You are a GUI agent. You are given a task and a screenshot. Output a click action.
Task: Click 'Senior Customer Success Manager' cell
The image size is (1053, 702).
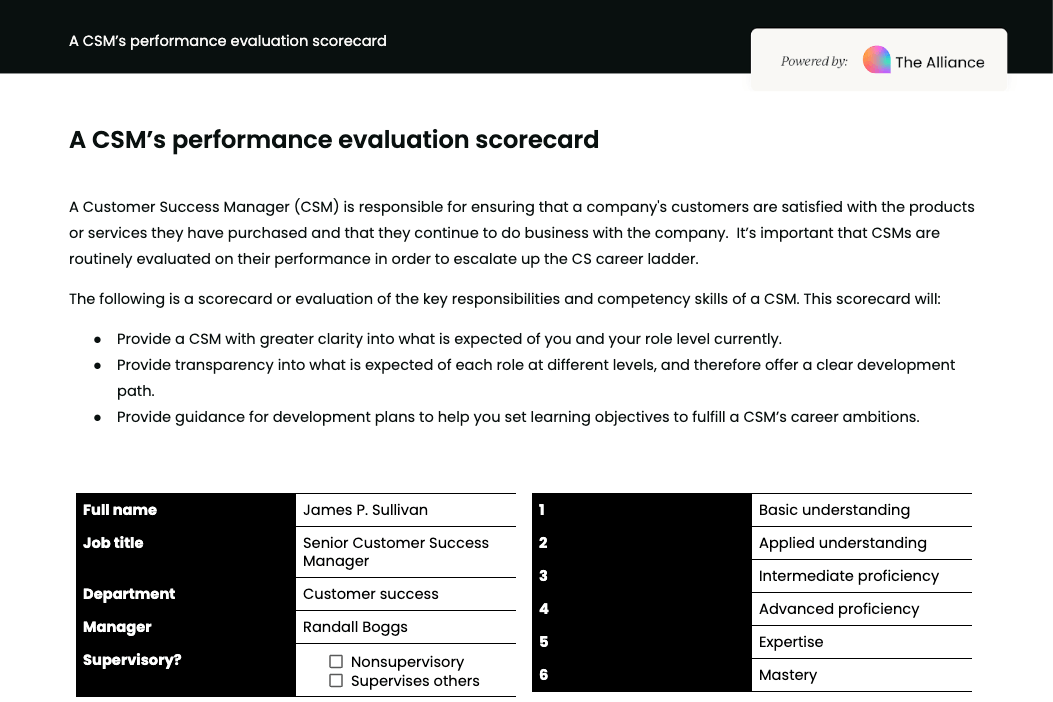tap(396, 552)
